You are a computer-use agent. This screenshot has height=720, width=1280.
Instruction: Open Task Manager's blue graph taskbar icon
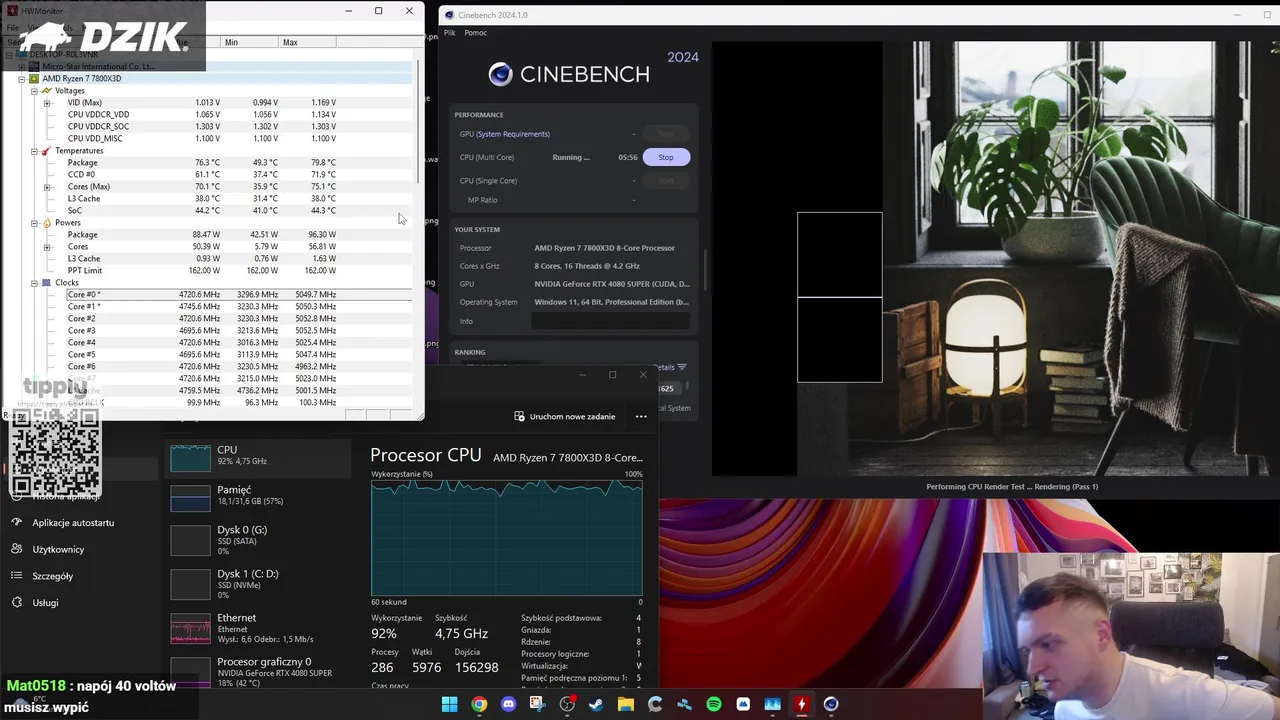tap(772, 704)
